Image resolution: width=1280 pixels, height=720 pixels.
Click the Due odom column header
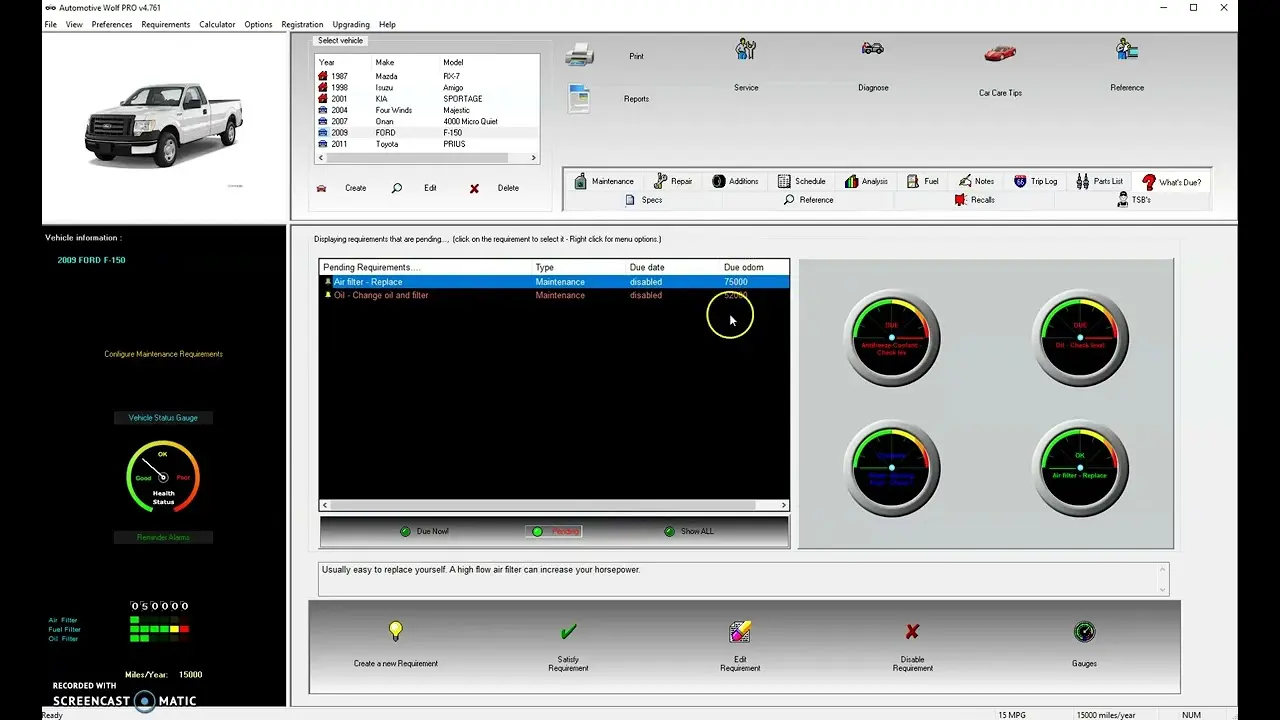click(x=754, y=267)
